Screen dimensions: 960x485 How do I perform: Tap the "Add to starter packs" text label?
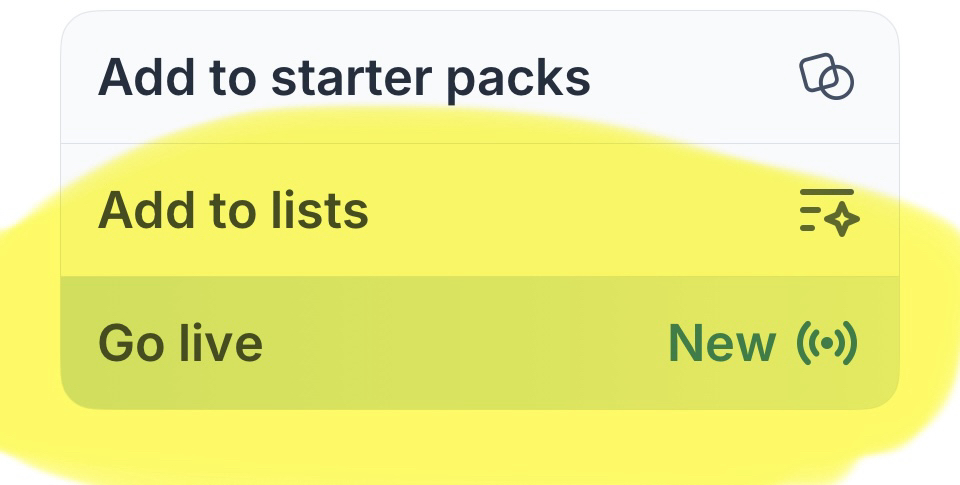344,78
